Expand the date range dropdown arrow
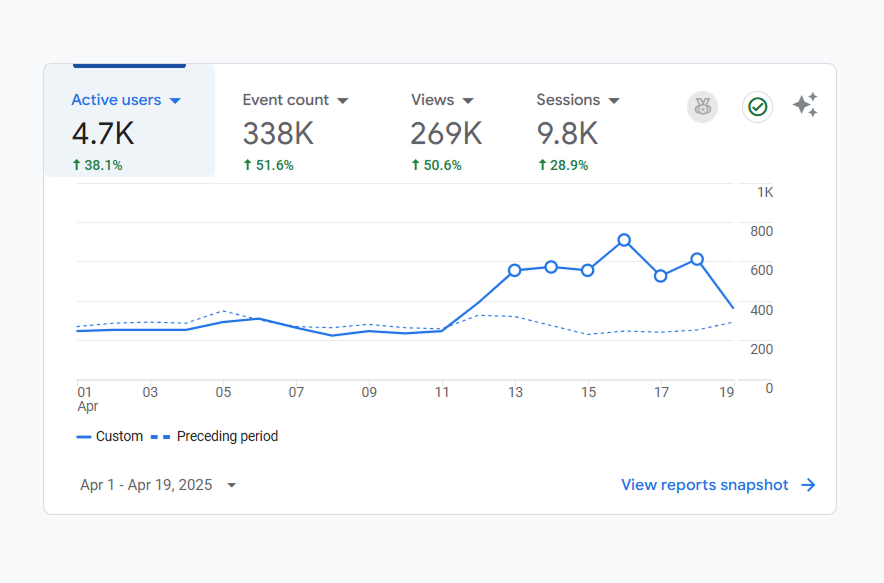Image resolution: width=884 pixels, height=583 pixels. pos(231,485)
